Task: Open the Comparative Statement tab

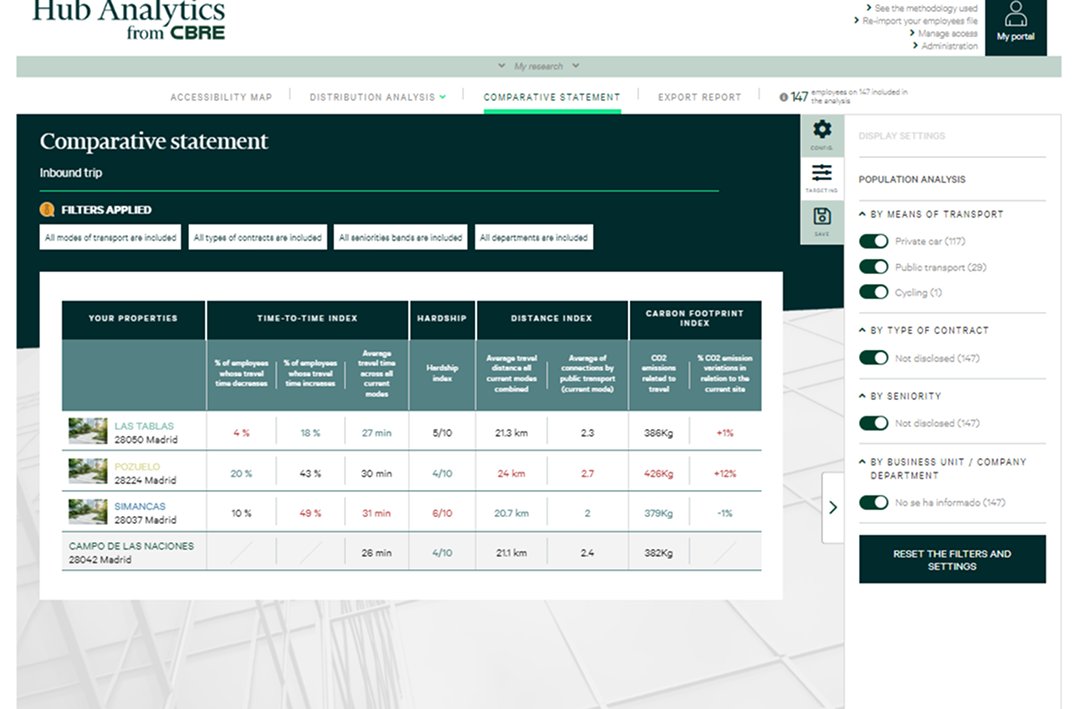Action: (552, 97)
